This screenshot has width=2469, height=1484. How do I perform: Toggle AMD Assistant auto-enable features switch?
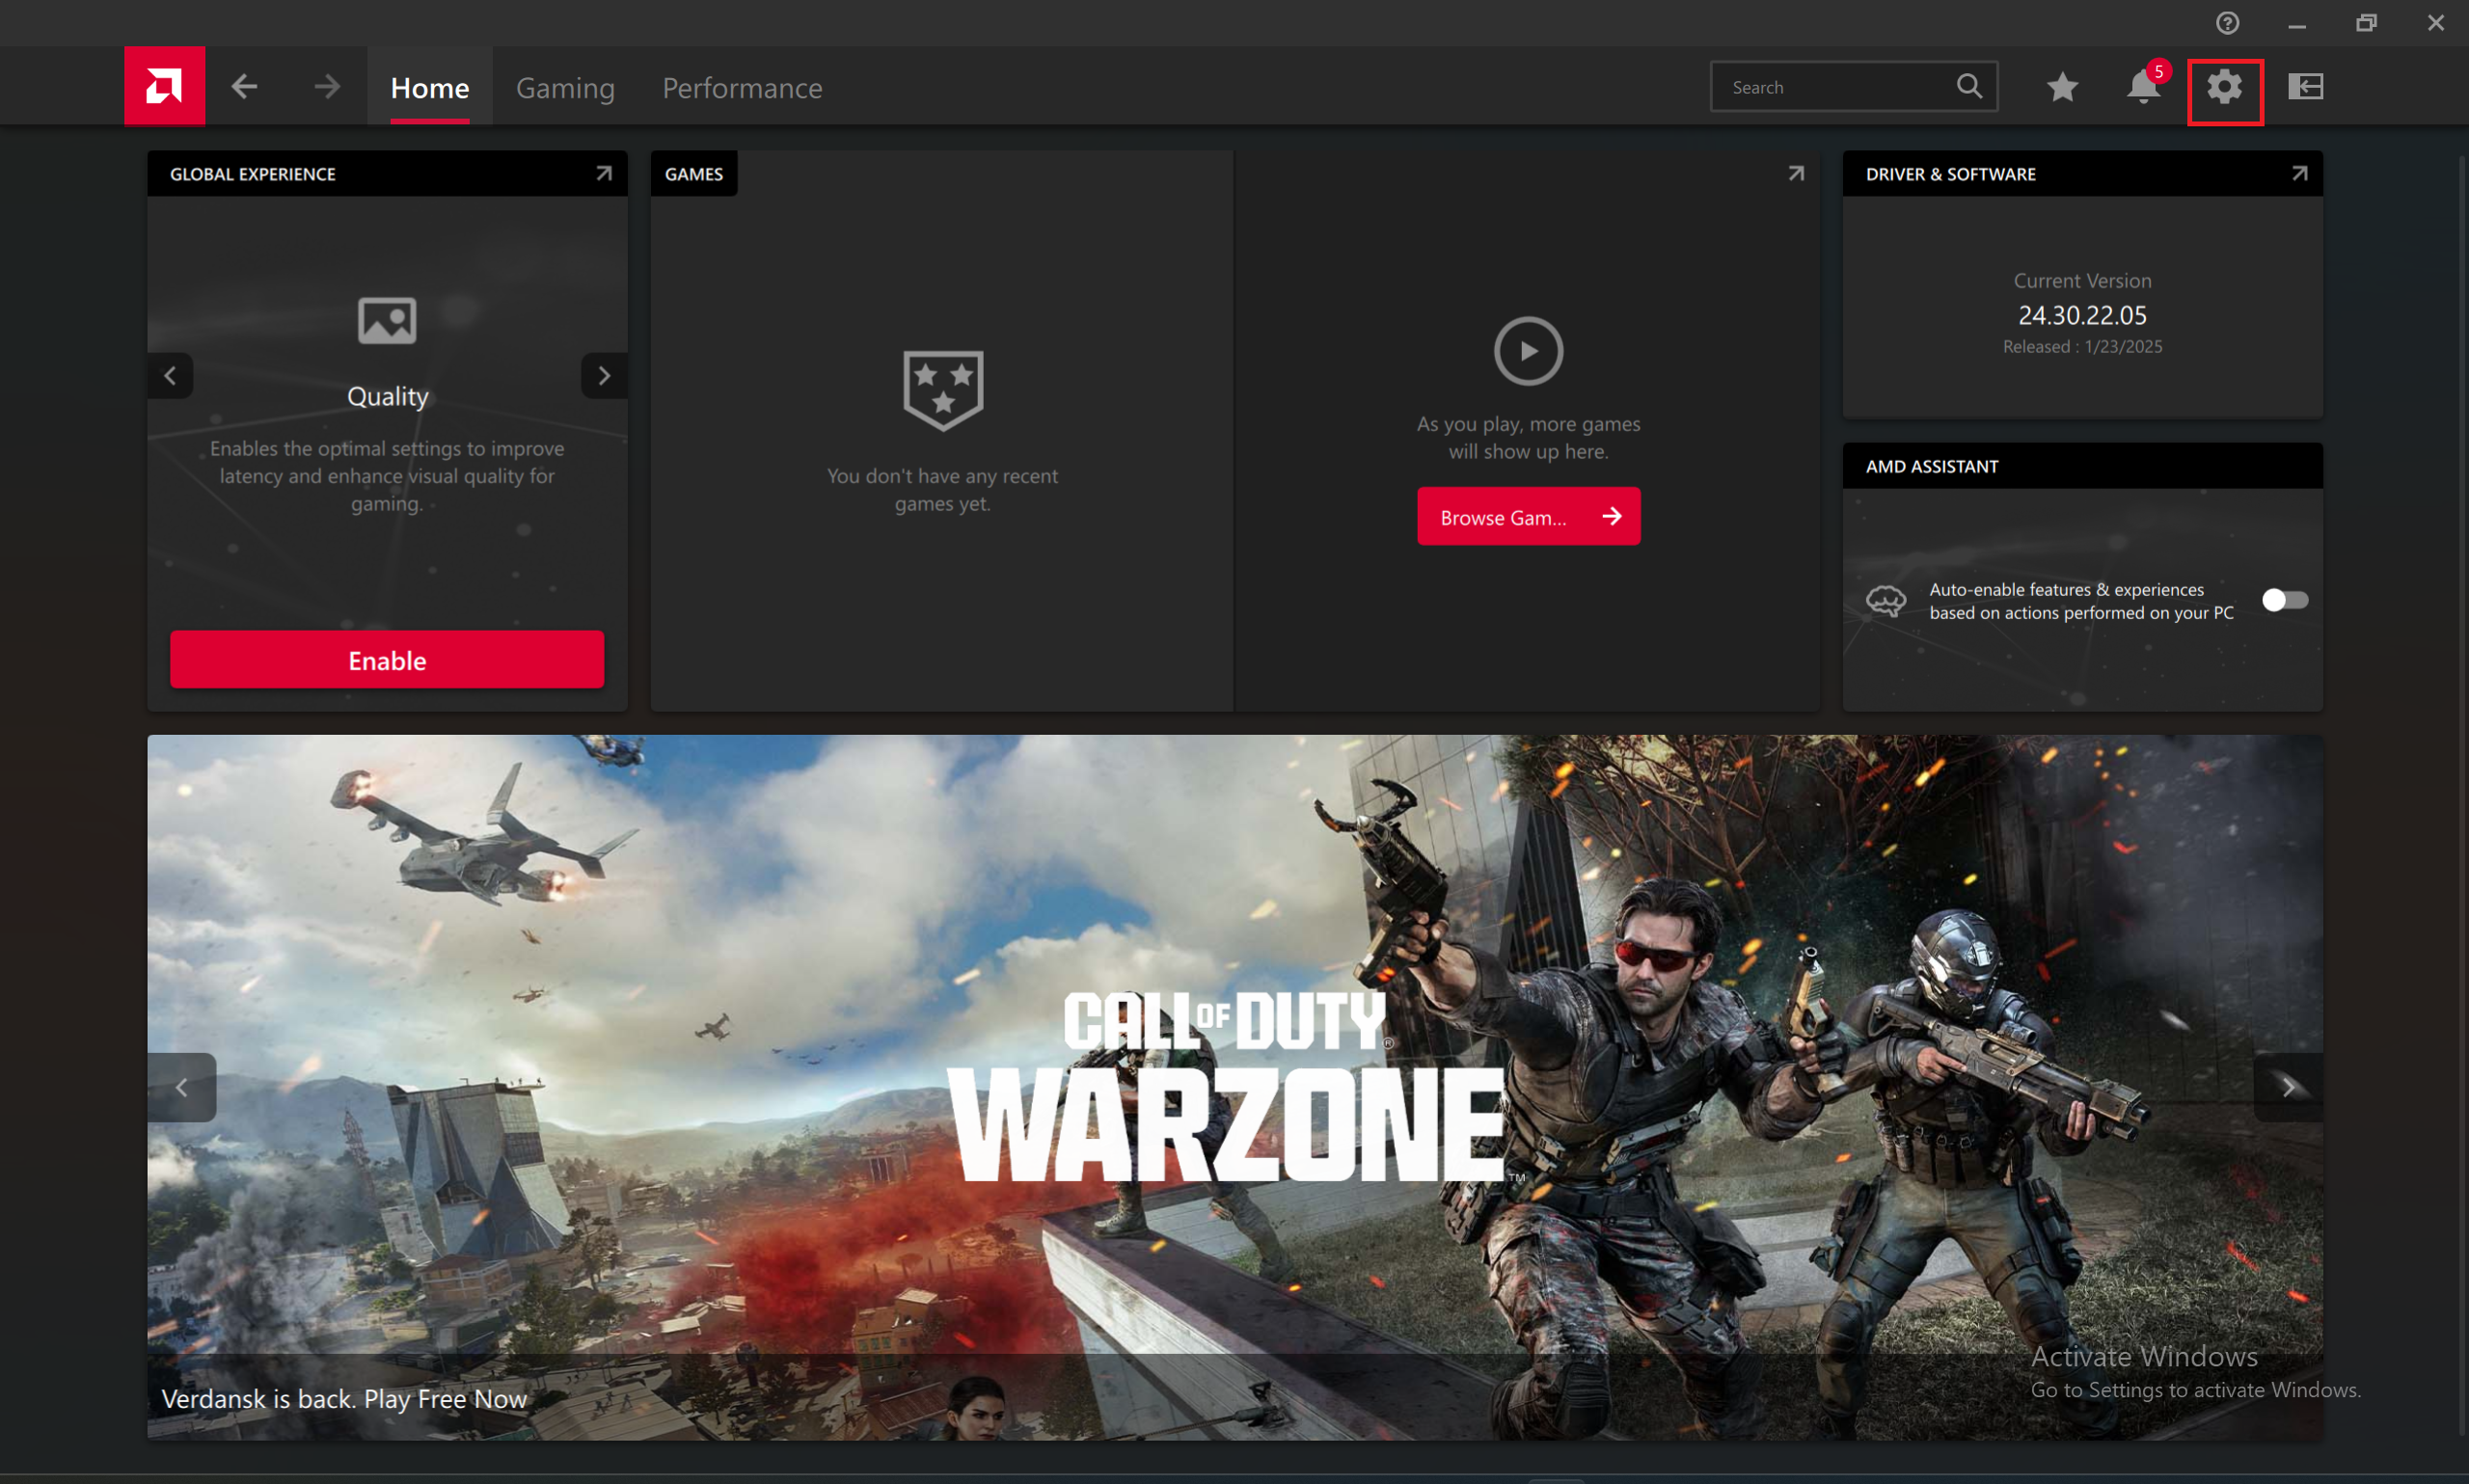click(x=2285, y=600)
